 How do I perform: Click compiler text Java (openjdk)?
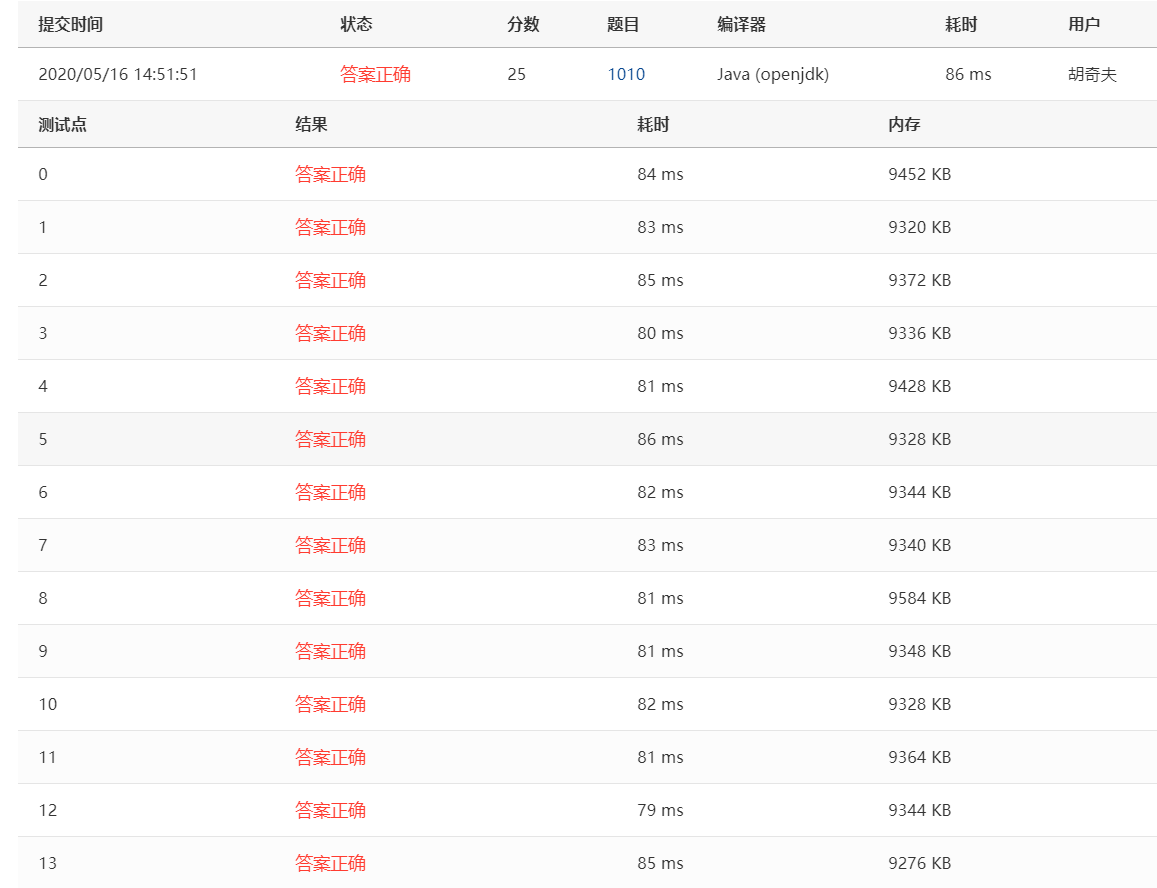coord(773,75)
